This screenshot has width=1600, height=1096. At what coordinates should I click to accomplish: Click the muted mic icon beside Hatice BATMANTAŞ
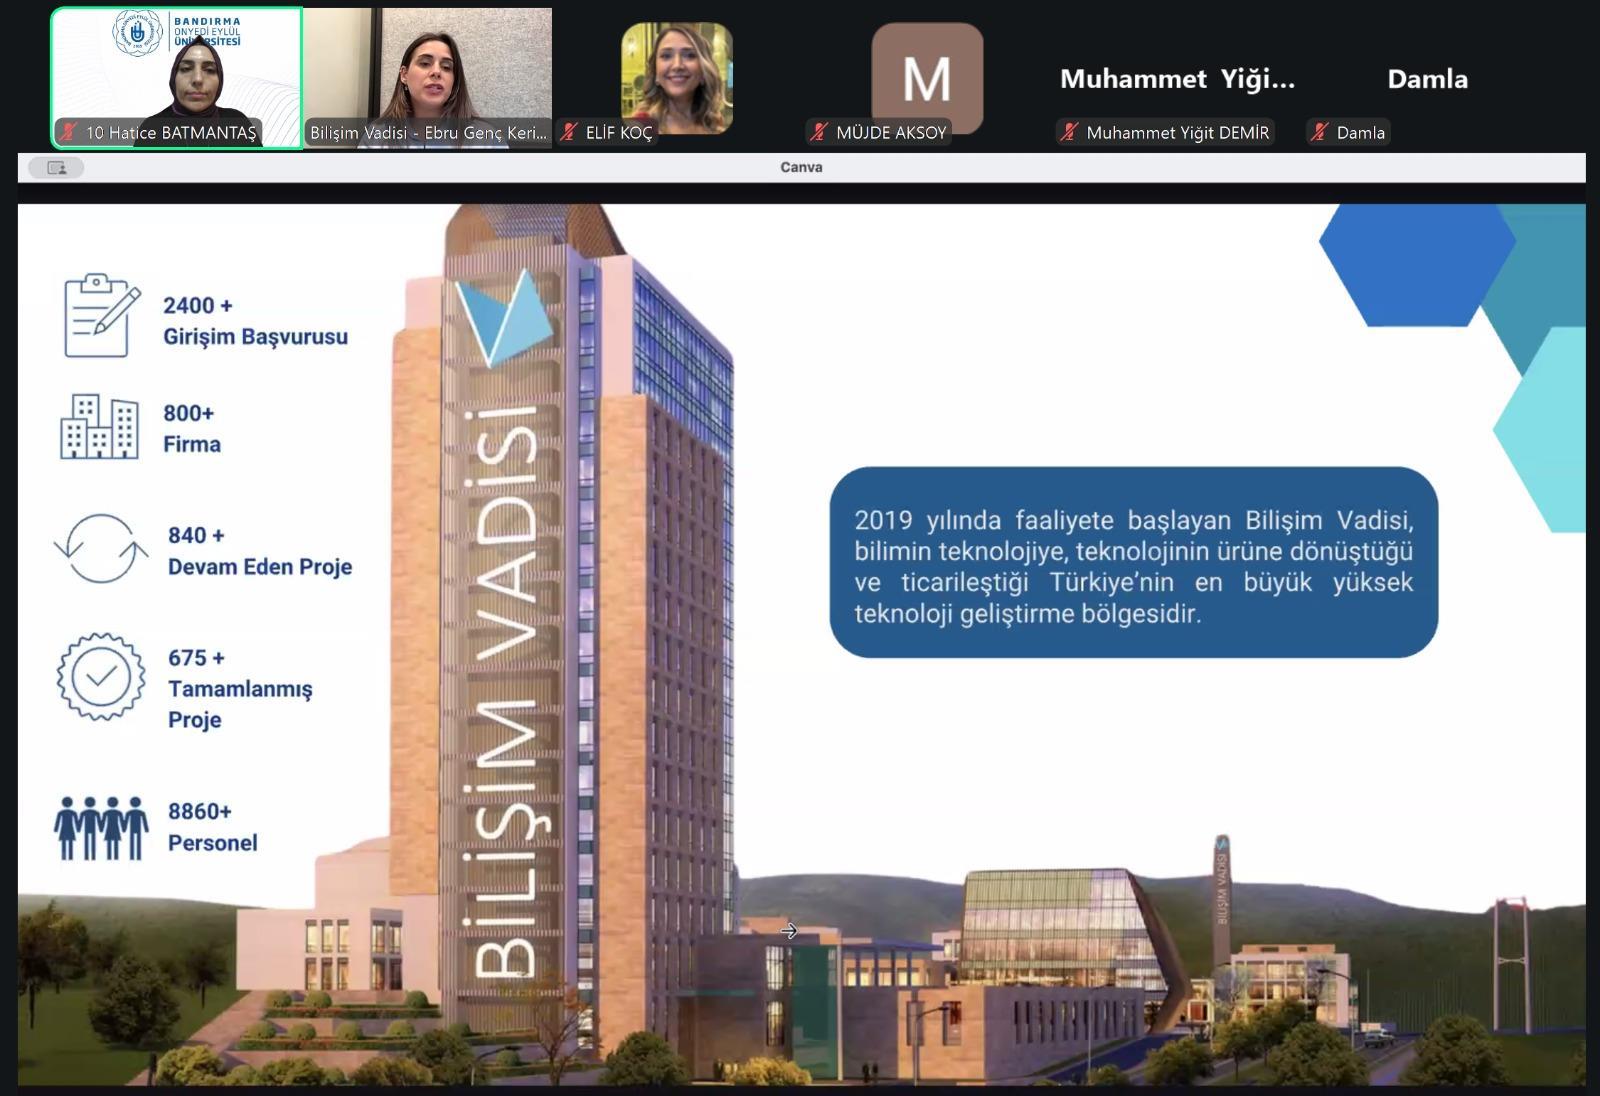point(69,132)
